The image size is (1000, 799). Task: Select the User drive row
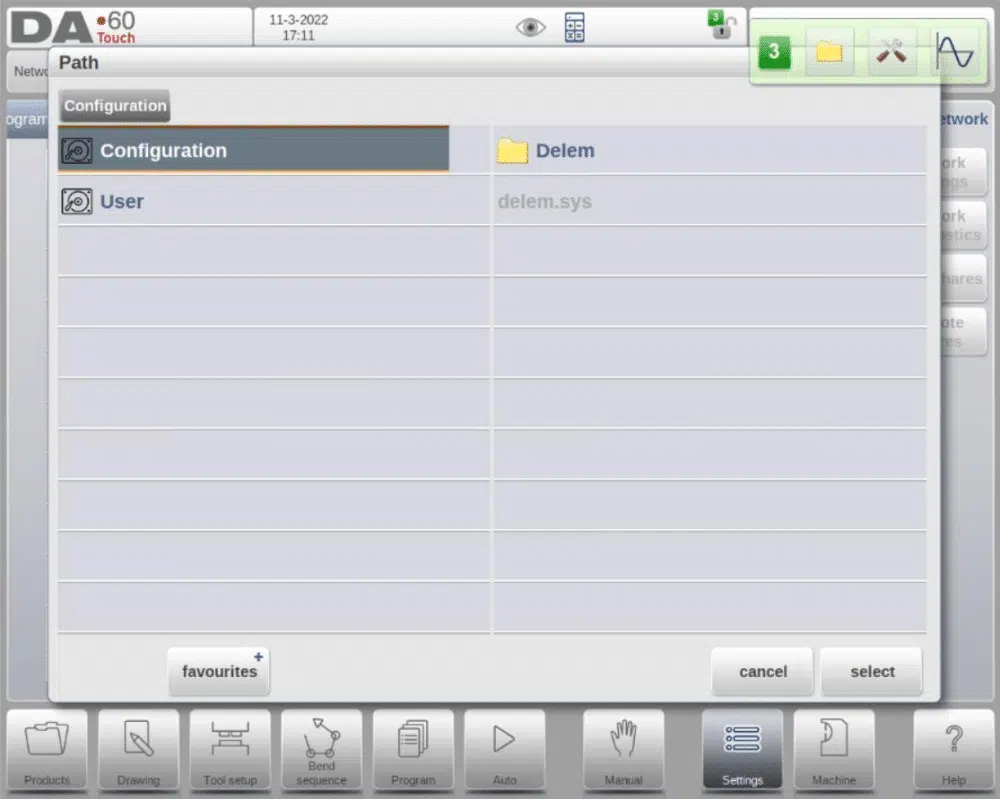point(274,202)
